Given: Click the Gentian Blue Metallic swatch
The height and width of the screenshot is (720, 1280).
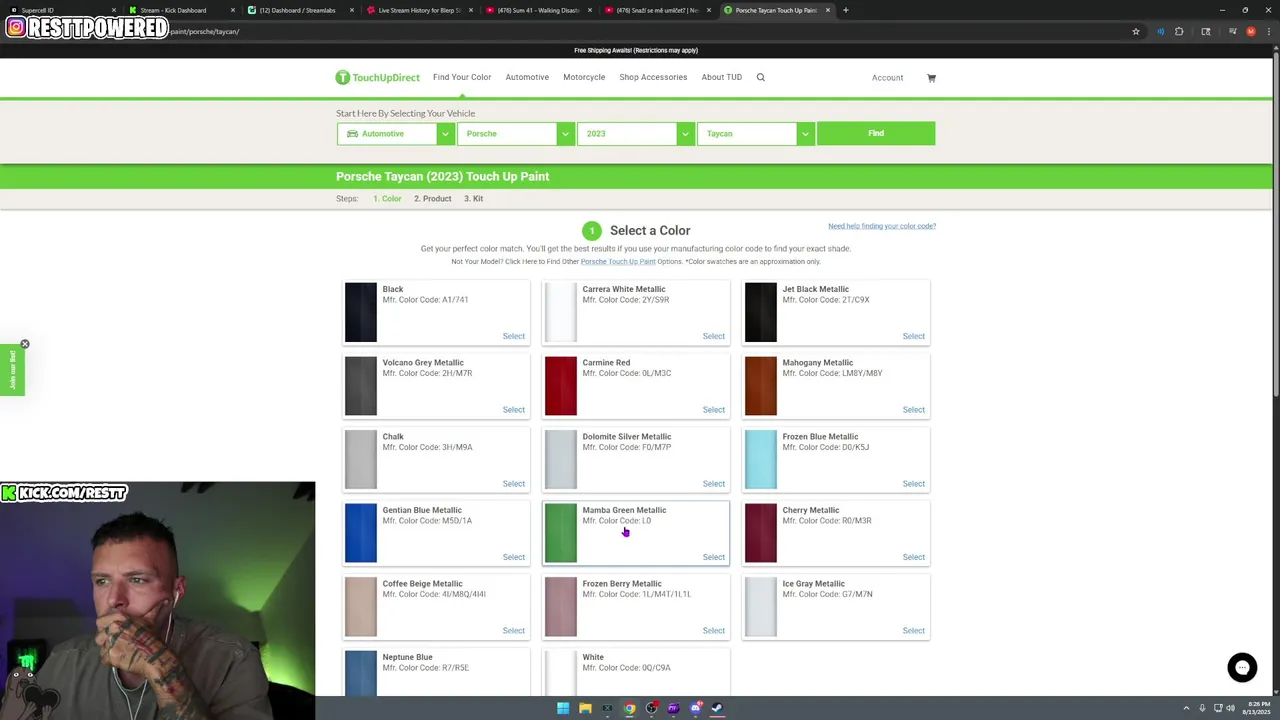Looking at the screenshot, I should pyautogui.click(x=361, y=533).
